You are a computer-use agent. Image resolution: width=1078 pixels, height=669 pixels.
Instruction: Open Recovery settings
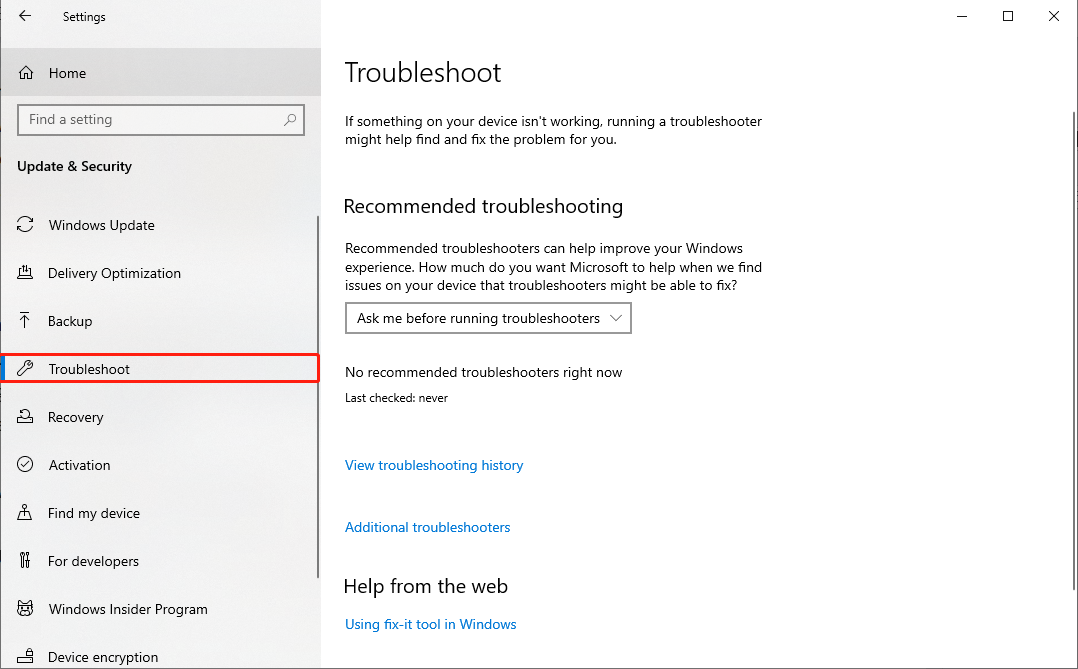coord(160,417)
